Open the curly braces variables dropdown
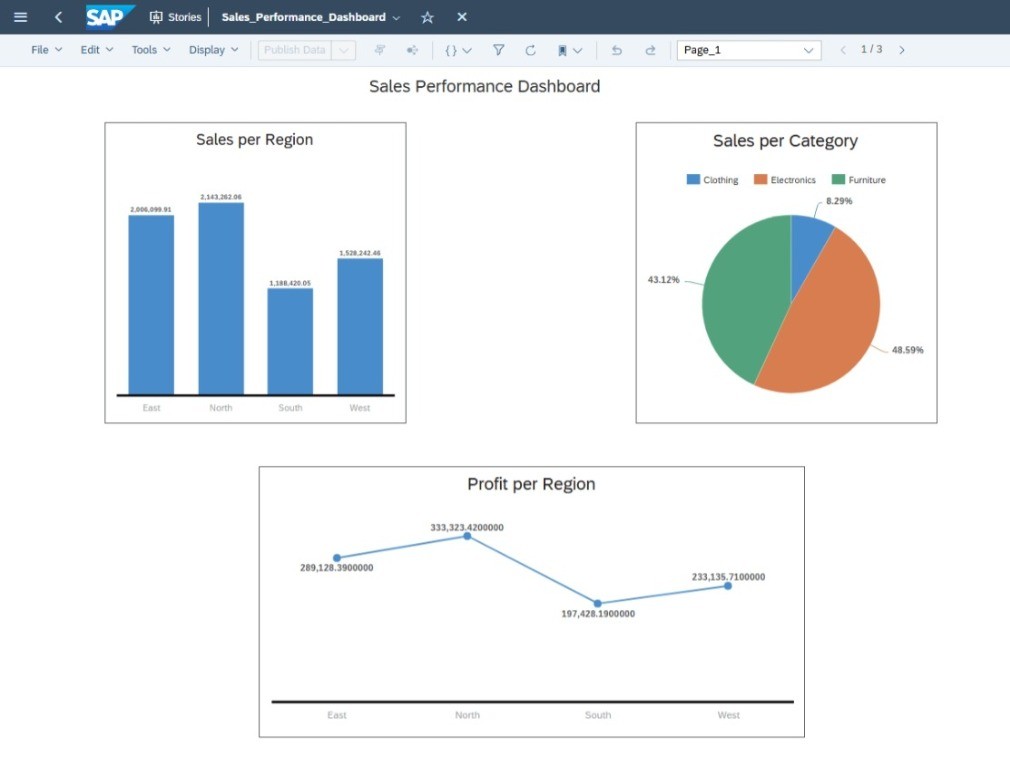 point(458,50)
